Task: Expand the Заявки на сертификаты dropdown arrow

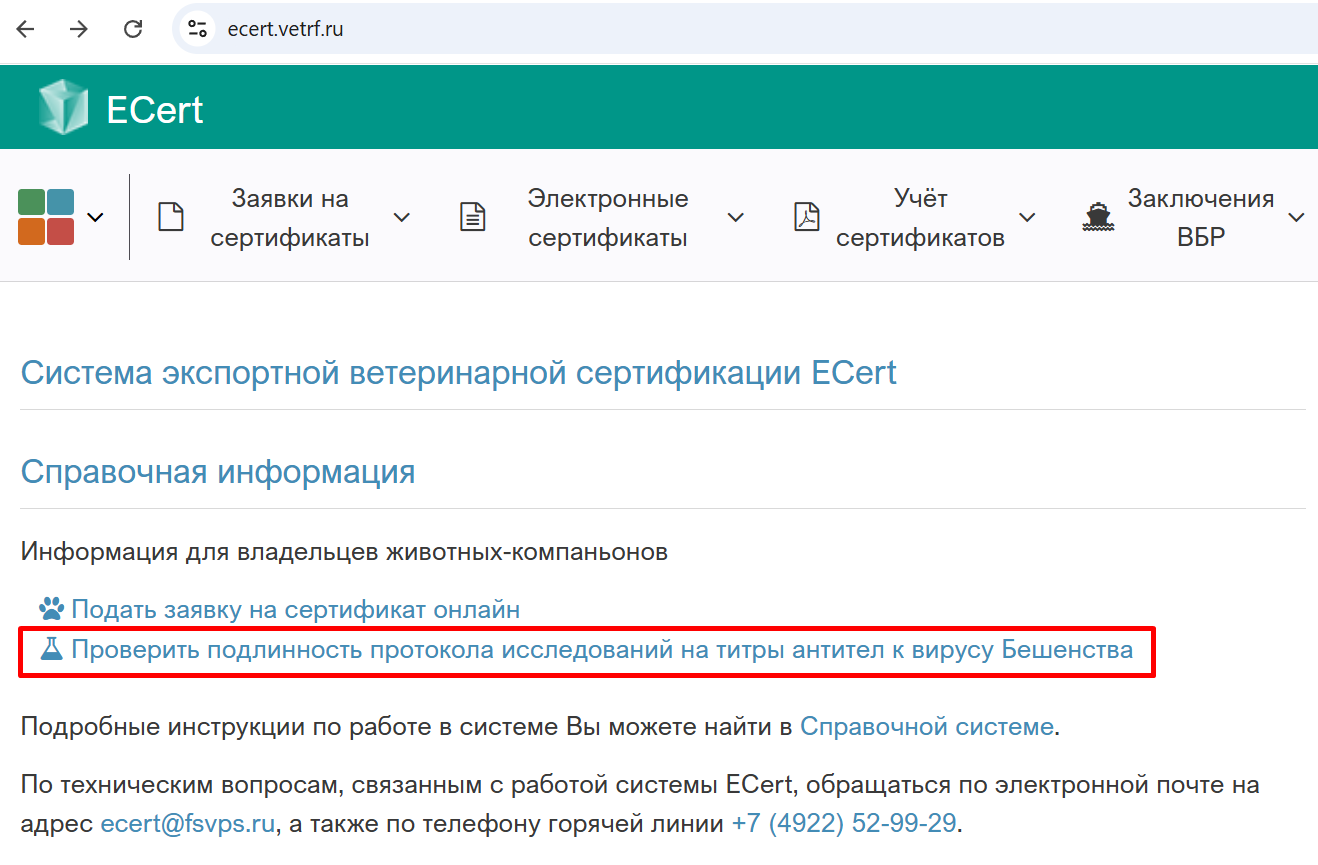Action: pos(401,217)
